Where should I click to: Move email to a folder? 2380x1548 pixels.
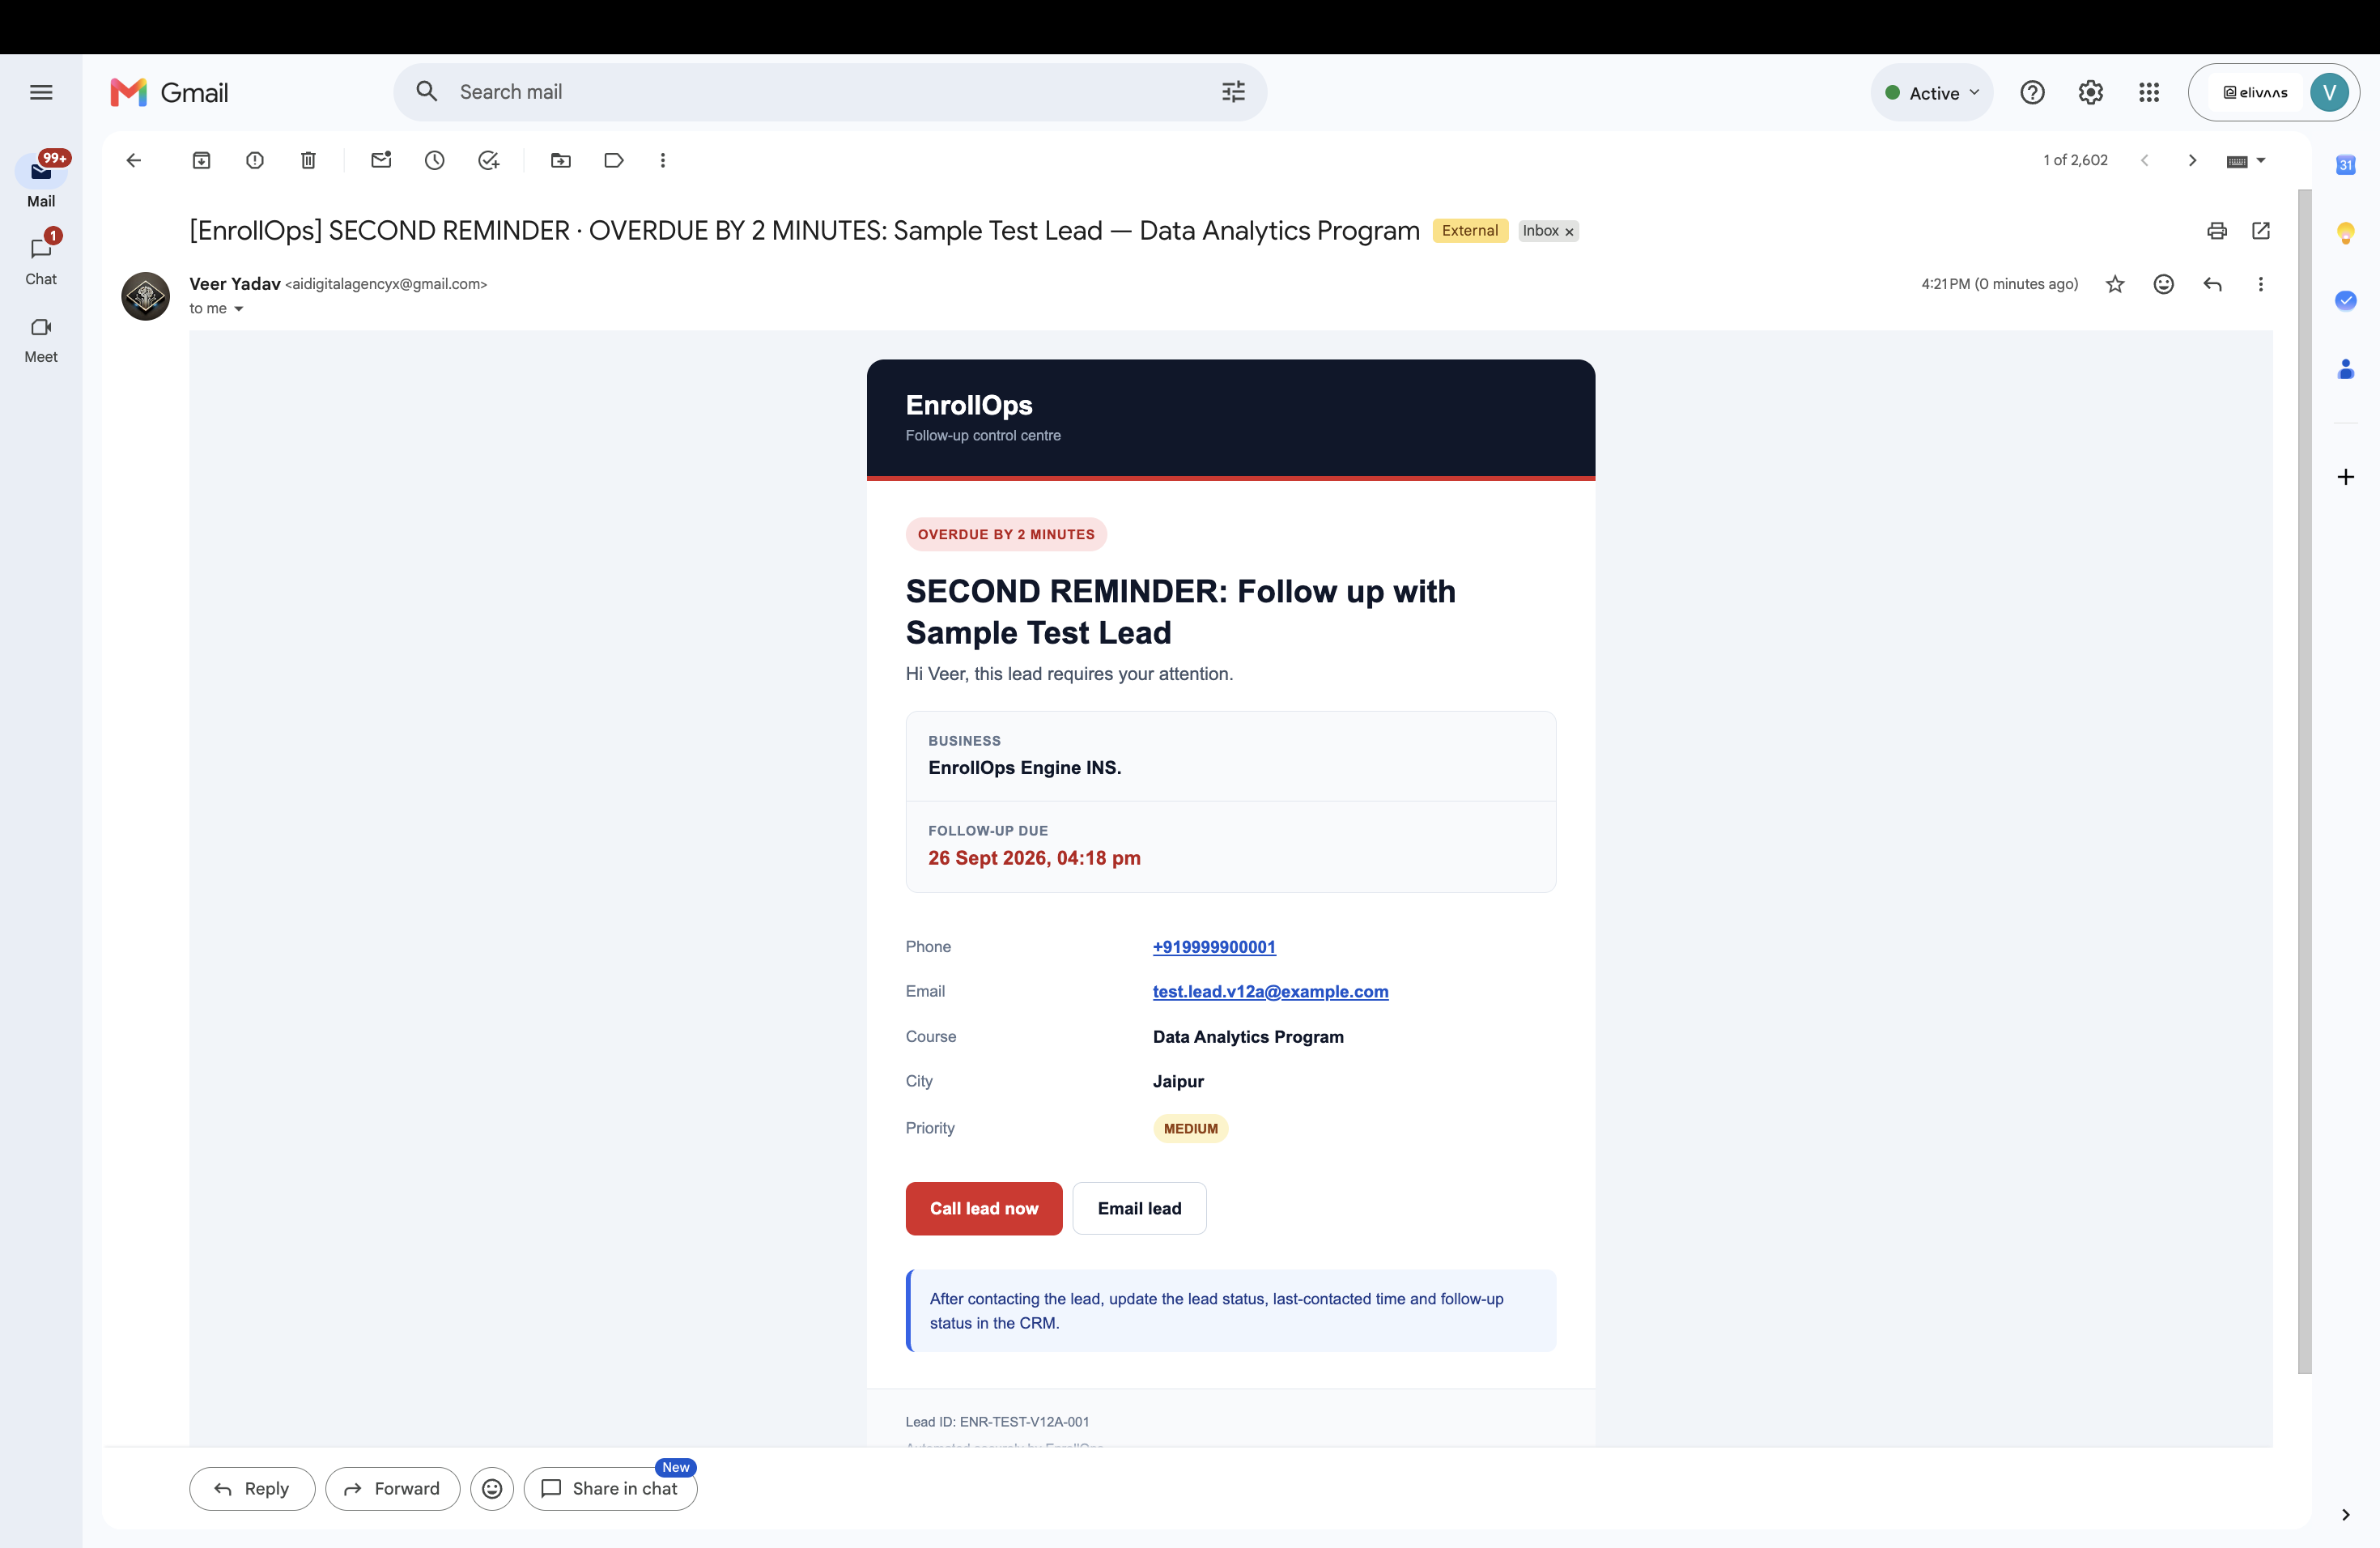561,160
